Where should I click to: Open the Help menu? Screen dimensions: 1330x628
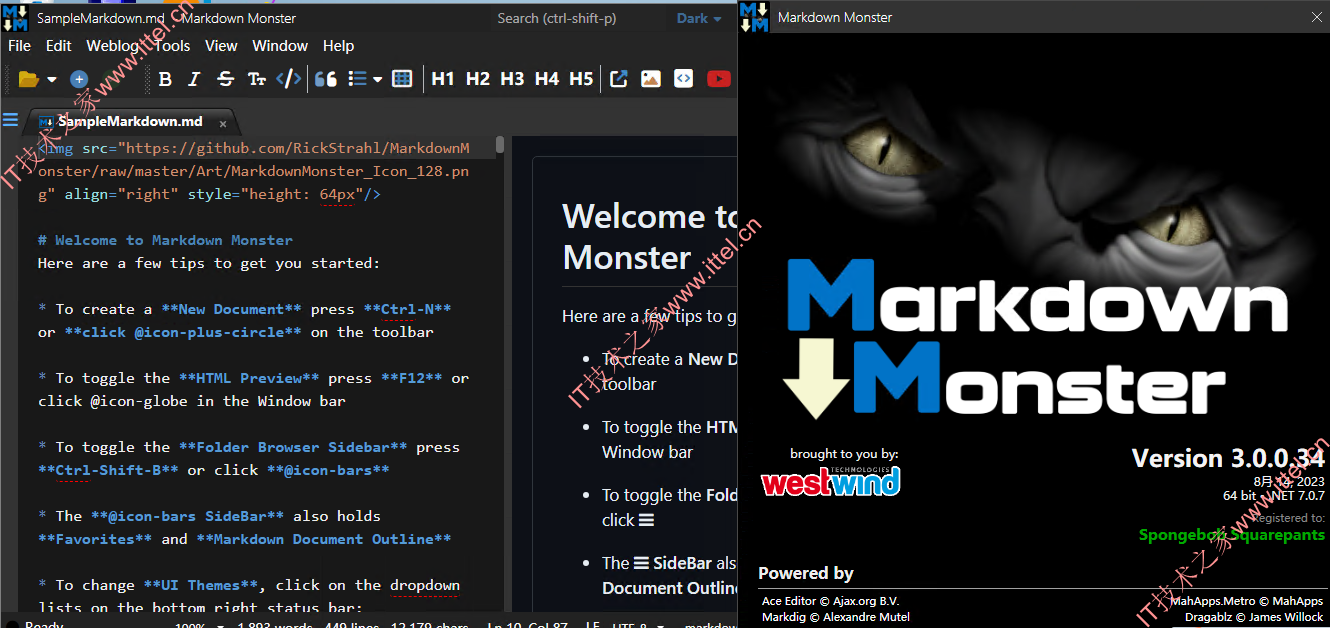338,46
